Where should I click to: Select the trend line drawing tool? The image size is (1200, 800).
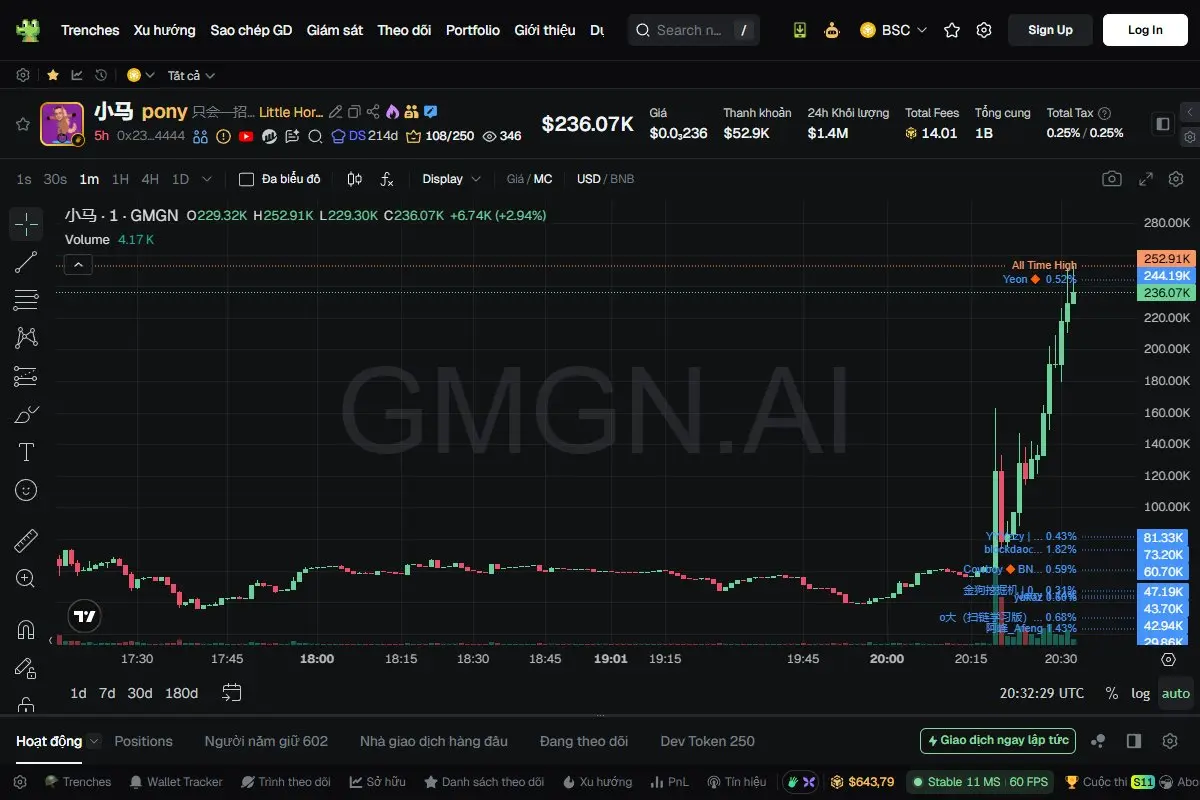pyautogui.click(x=26, y=262)
